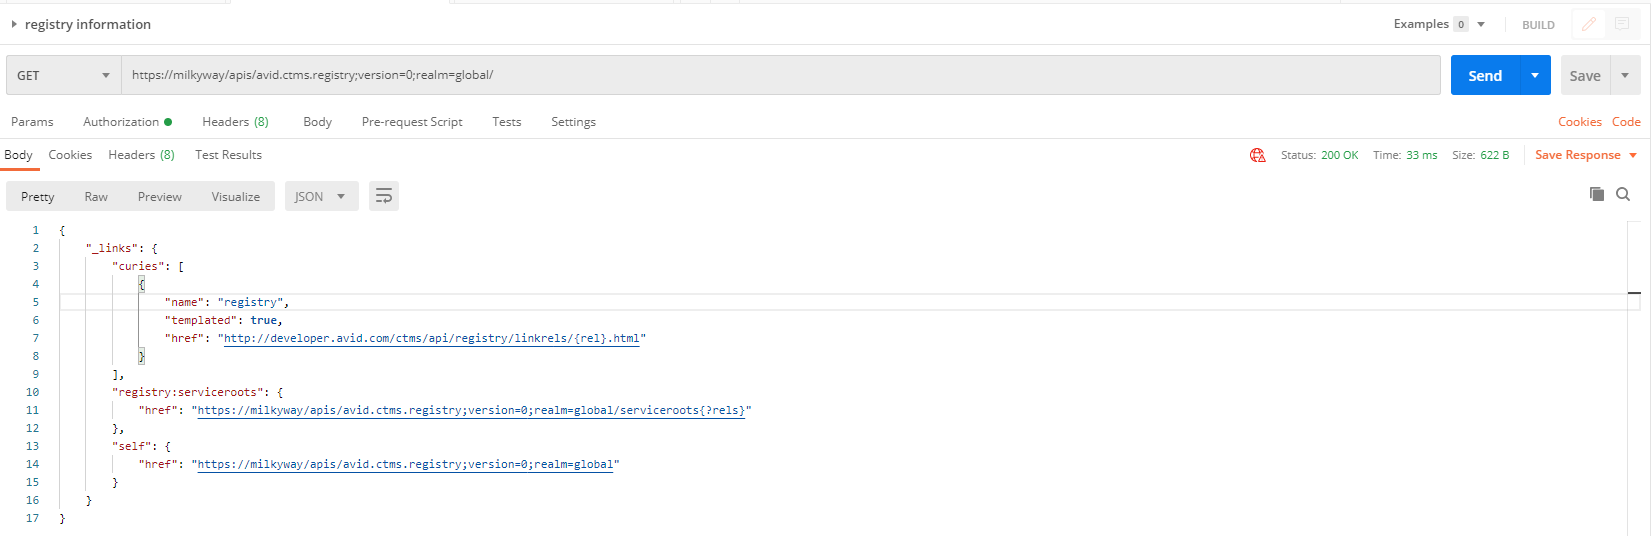
Task: Open the GET method dropdown
Action: [64, 75]
